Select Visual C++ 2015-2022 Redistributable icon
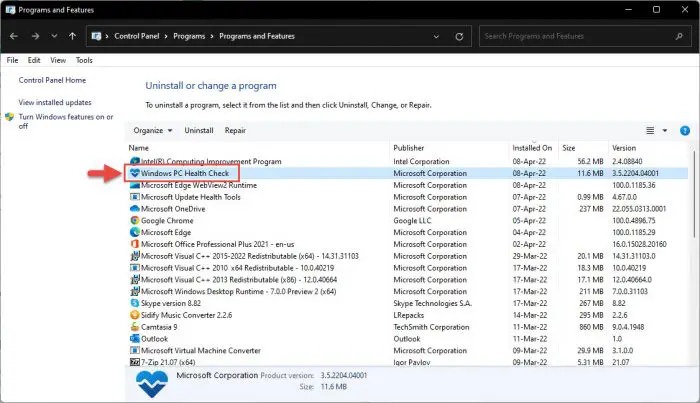This screenshot has width=700, height=403. (134, 256)
